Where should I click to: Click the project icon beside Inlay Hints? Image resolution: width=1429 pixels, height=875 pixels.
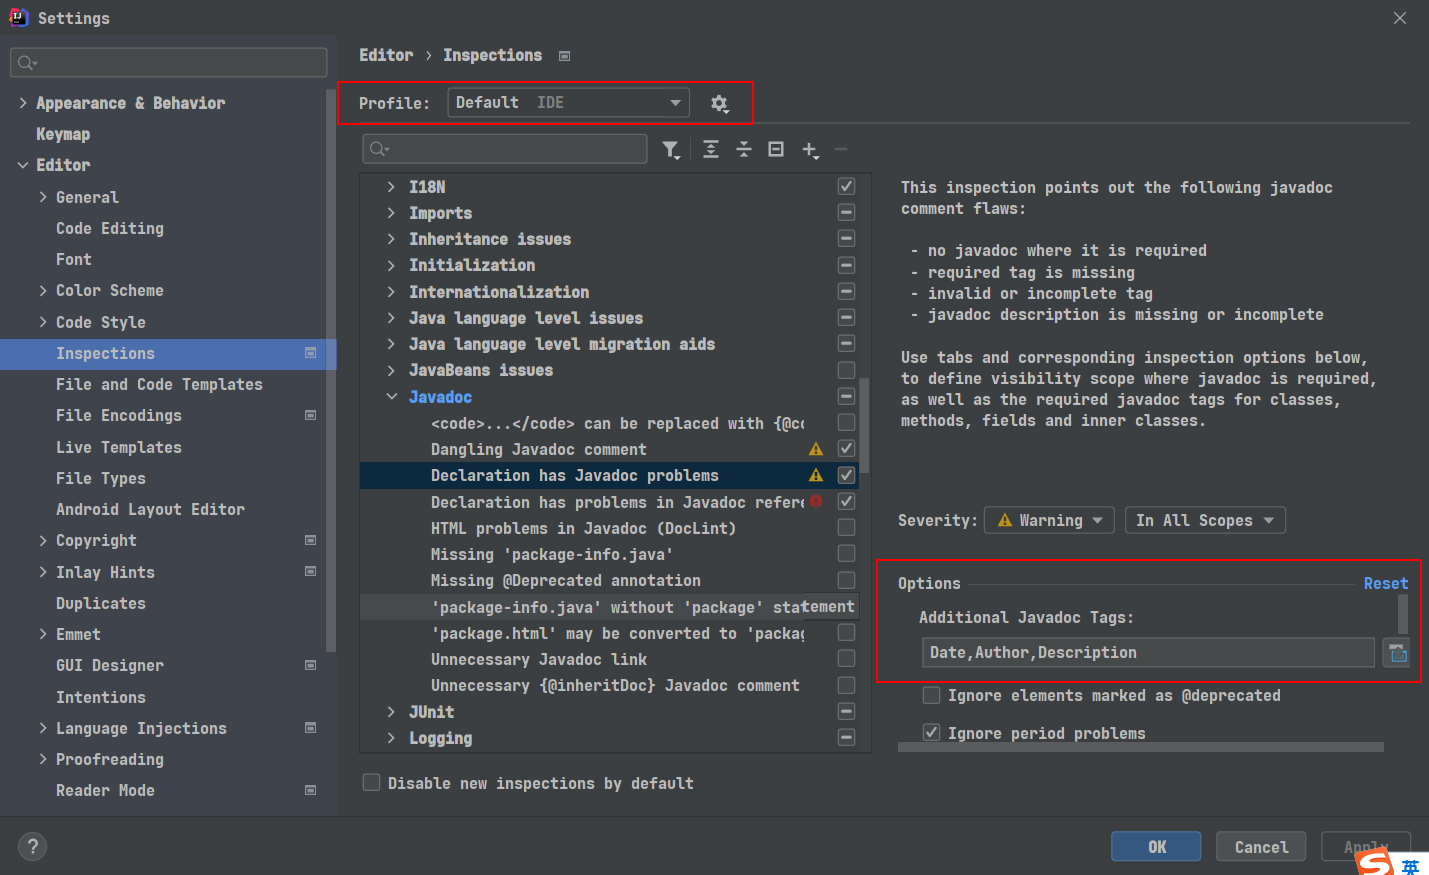[310, 571]
